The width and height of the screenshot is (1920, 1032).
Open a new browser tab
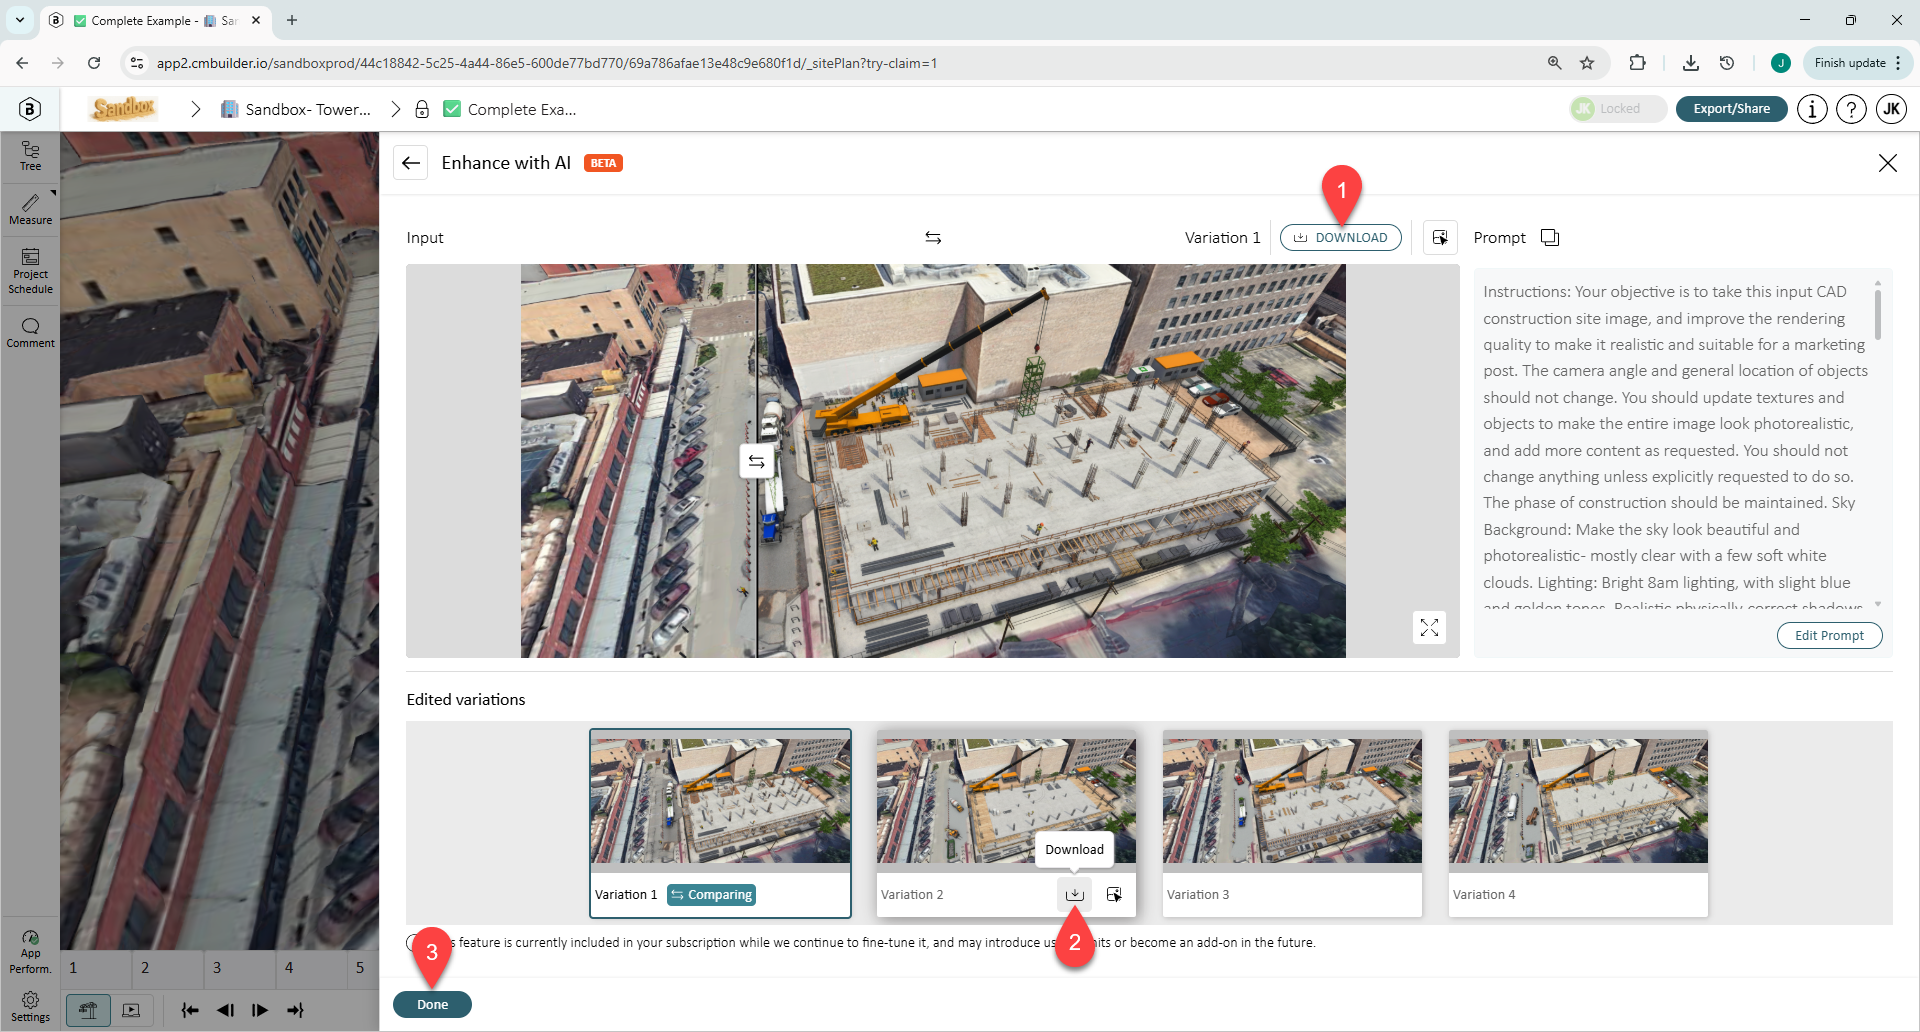[x=292, y=20]
